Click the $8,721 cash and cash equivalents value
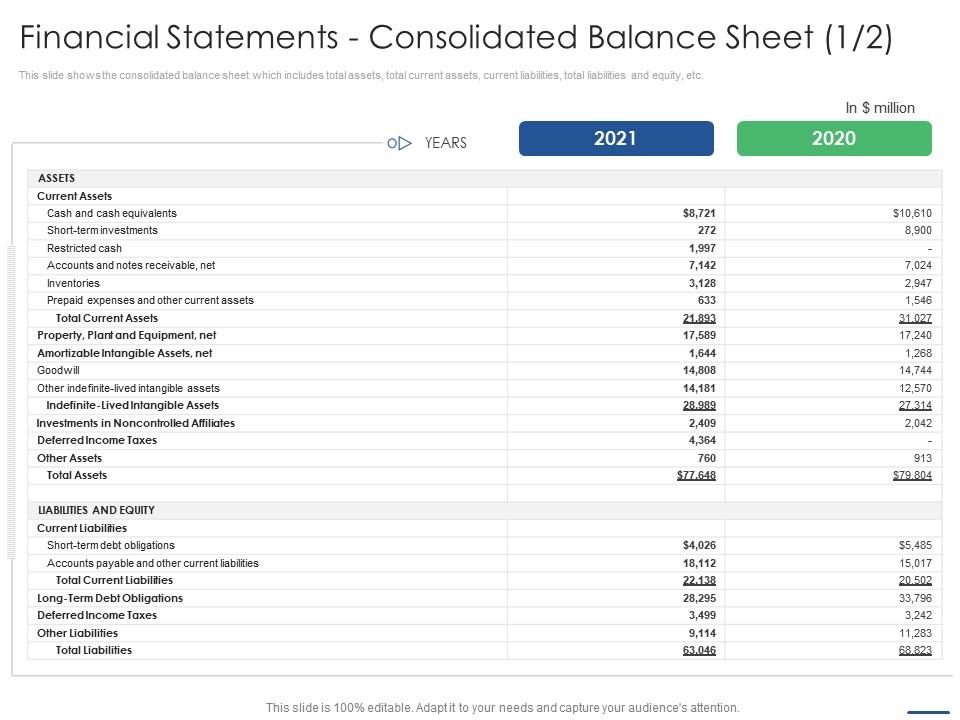Viewport: 960px width, 720px height. (701, 213)
